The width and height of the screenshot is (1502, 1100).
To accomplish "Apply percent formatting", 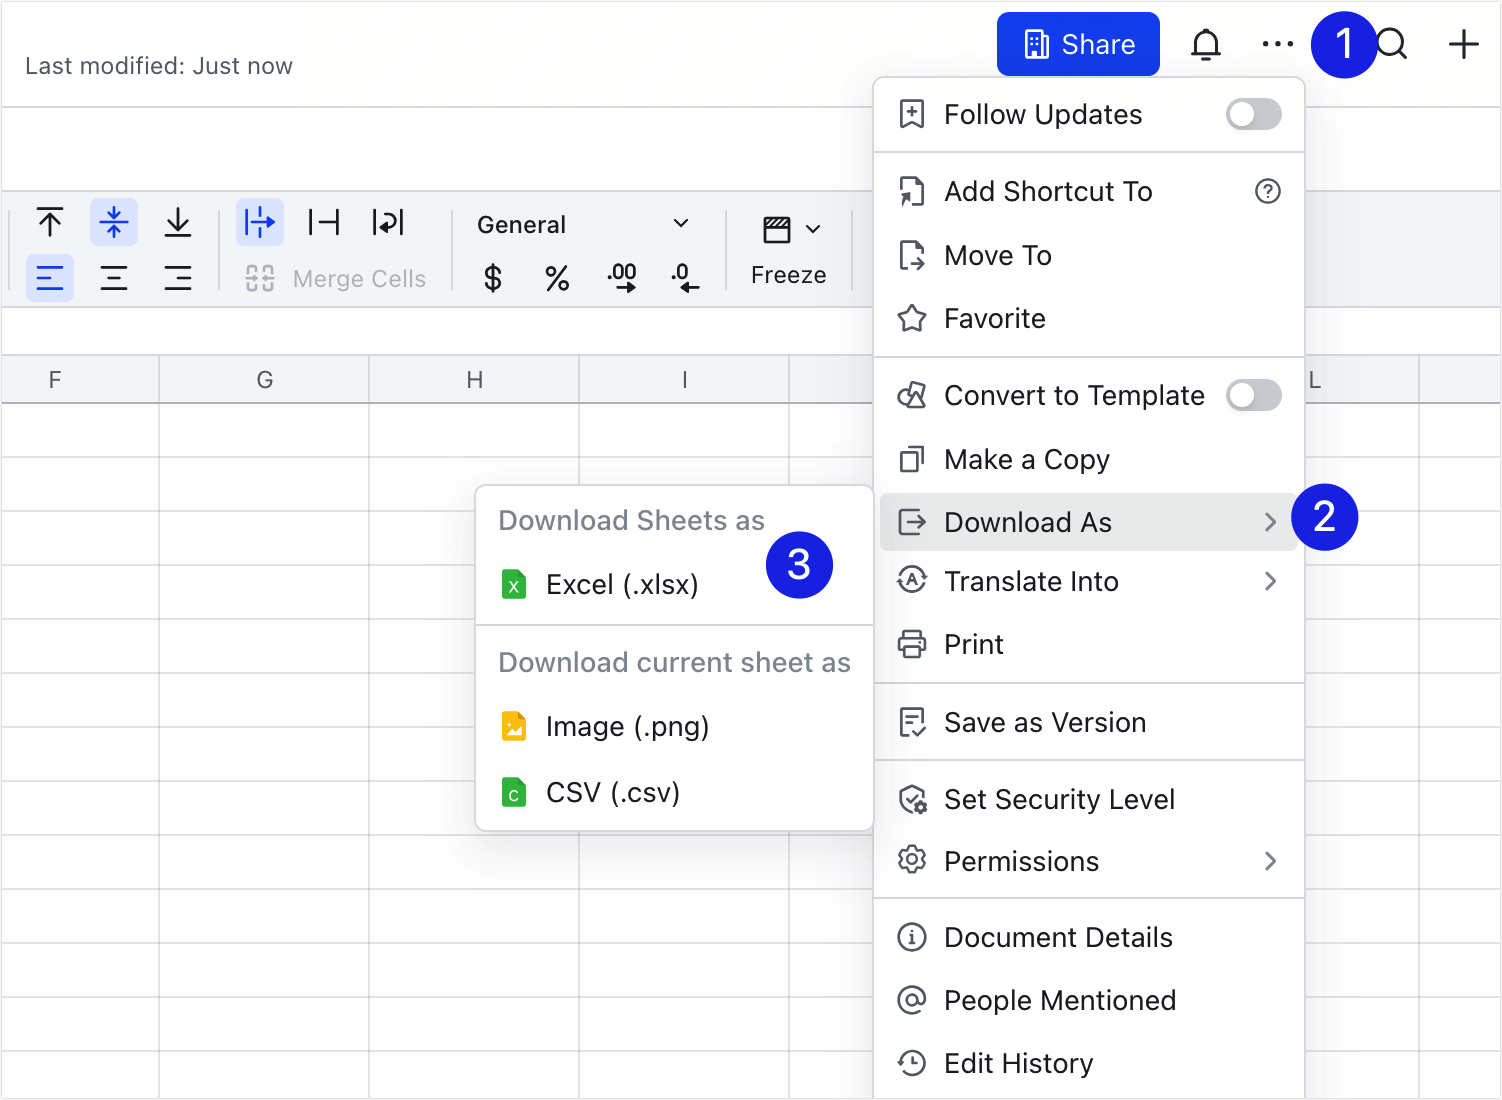I will tap(557, 279).
